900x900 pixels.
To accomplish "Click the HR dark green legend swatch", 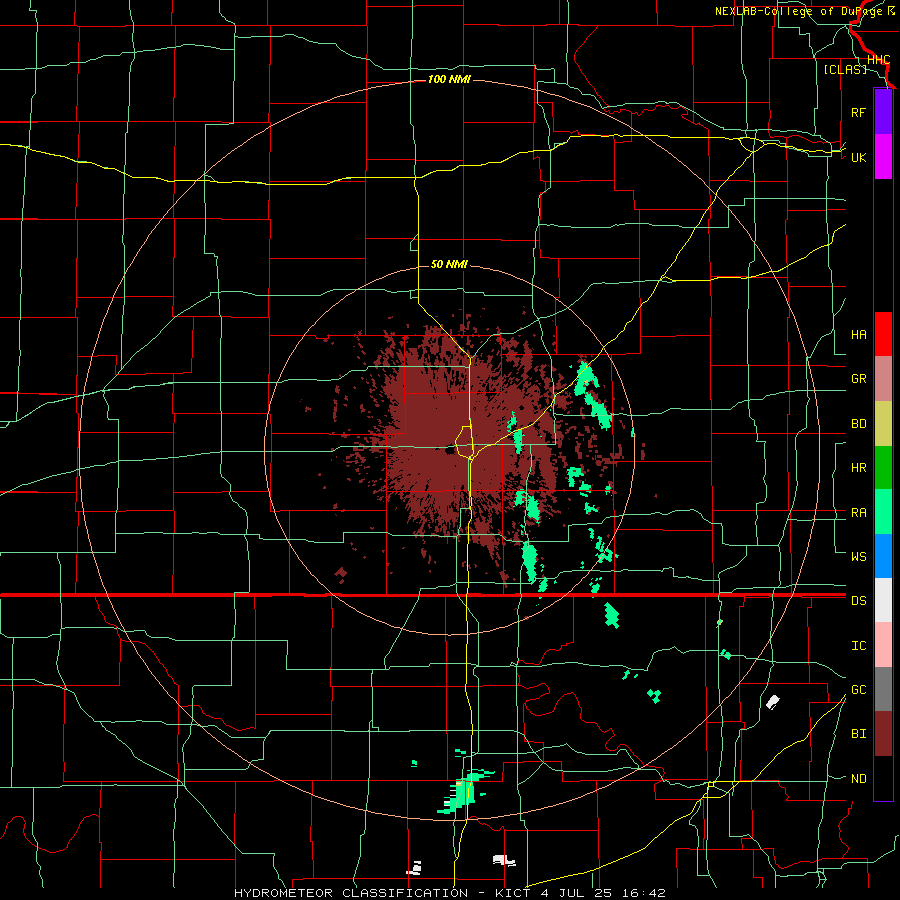I will [883, 468].
